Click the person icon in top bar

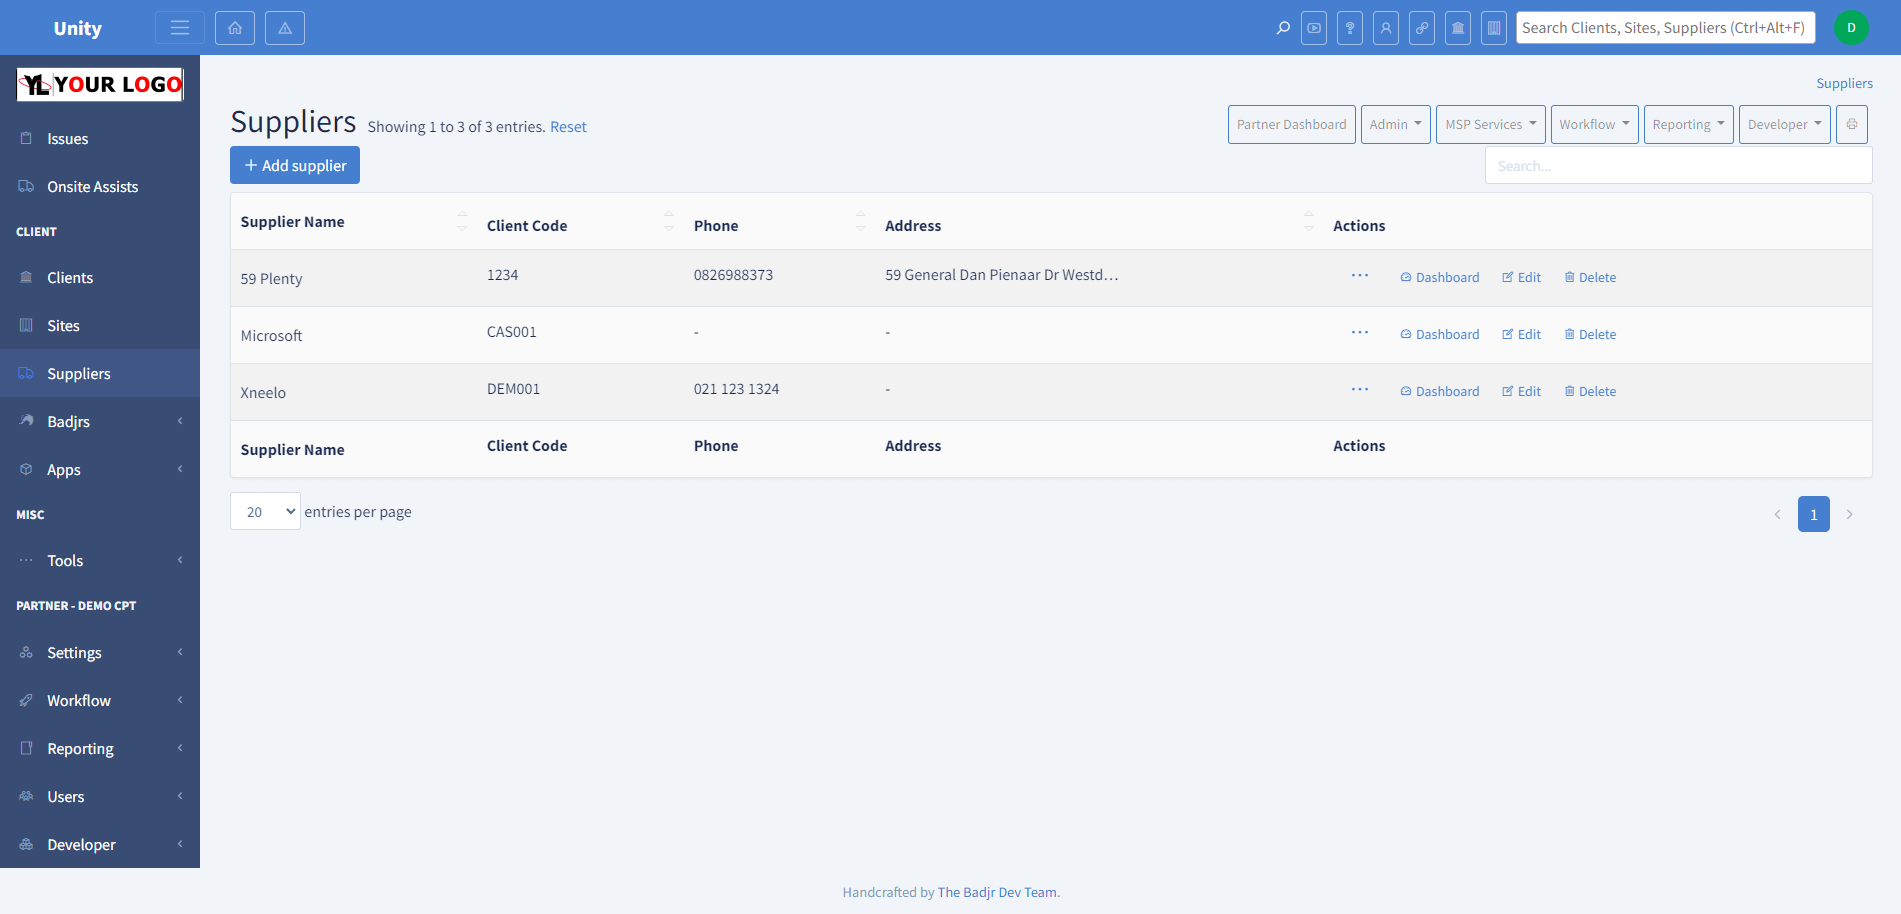1386,28
